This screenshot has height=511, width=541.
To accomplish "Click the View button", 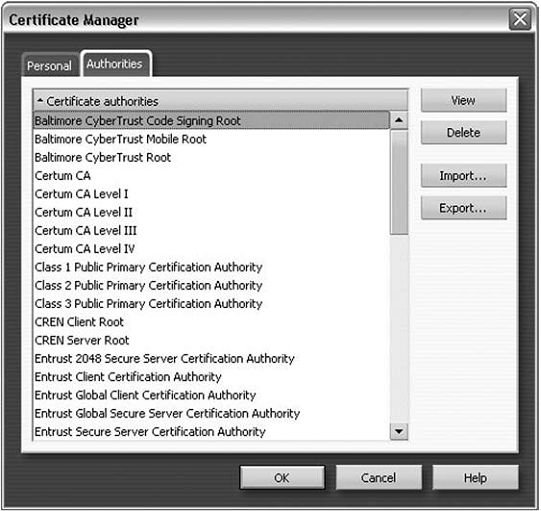I will (464, 100).
